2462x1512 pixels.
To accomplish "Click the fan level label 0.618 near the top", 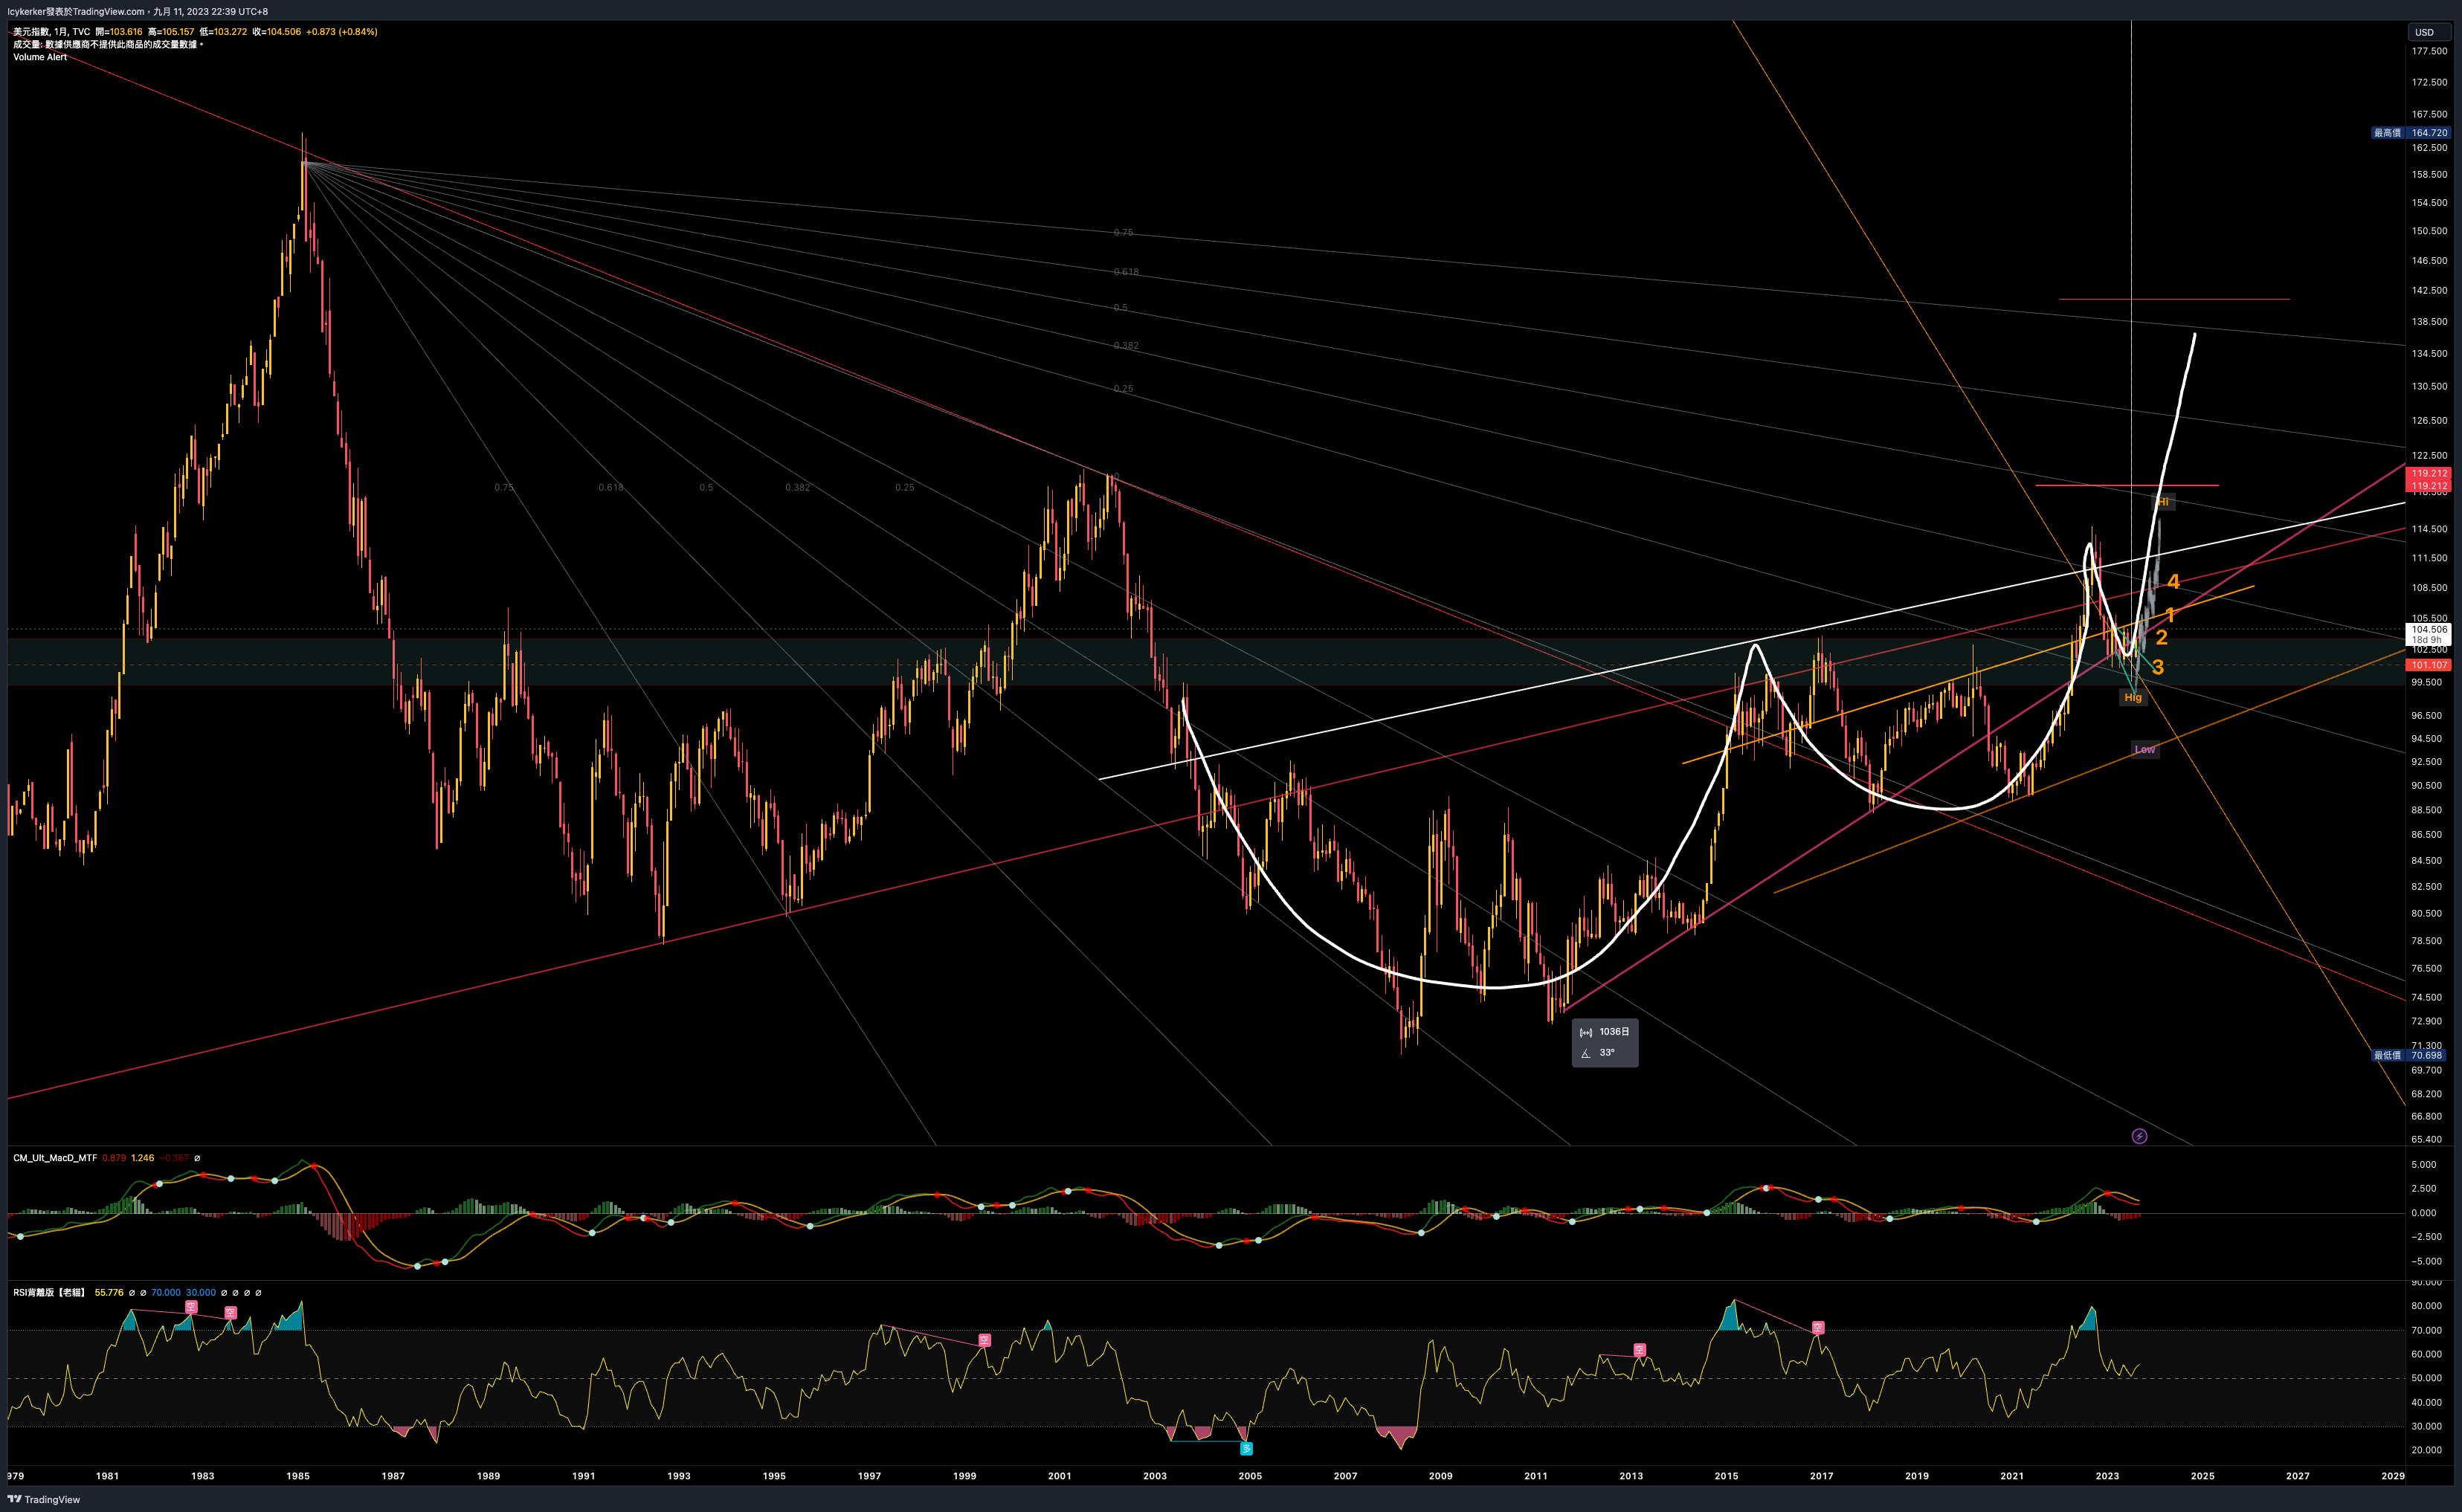I will click(x=1126, y=272).
